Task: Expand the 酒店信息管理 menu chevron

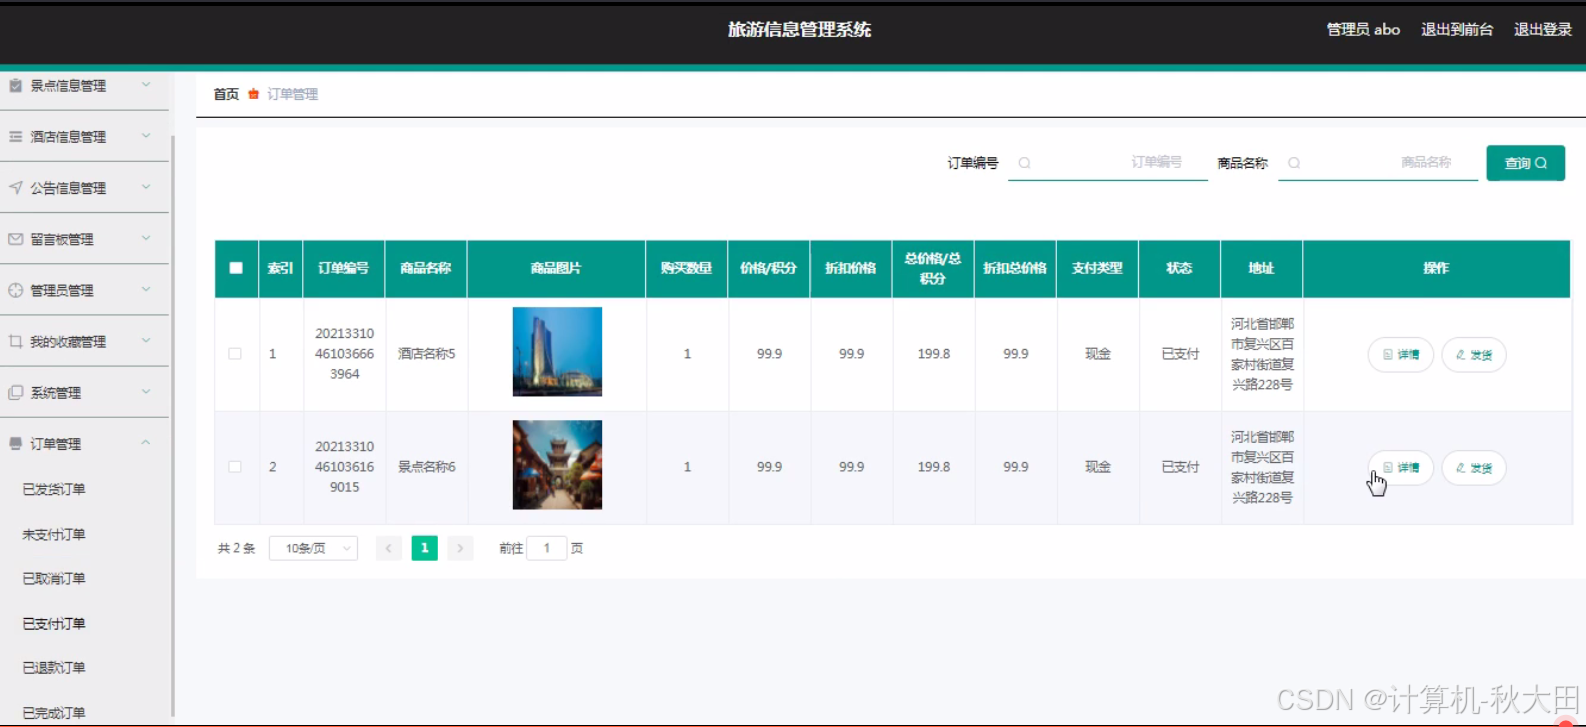Action: pos(146,136)
